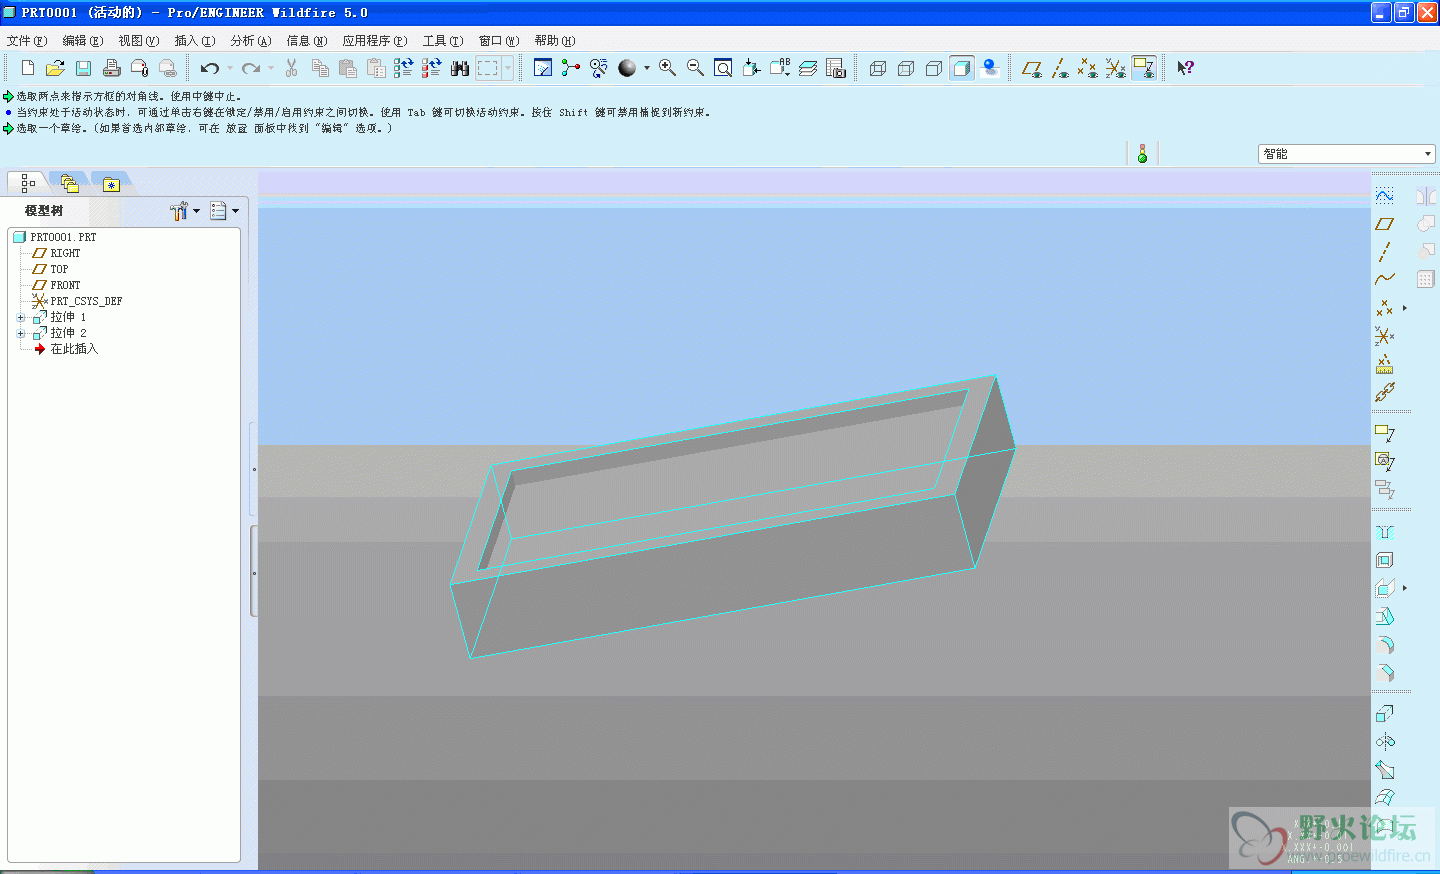This screenshot has height=874, width=1440.
Task: Select the Datum Axis tool
Action: coord(1385,252)
